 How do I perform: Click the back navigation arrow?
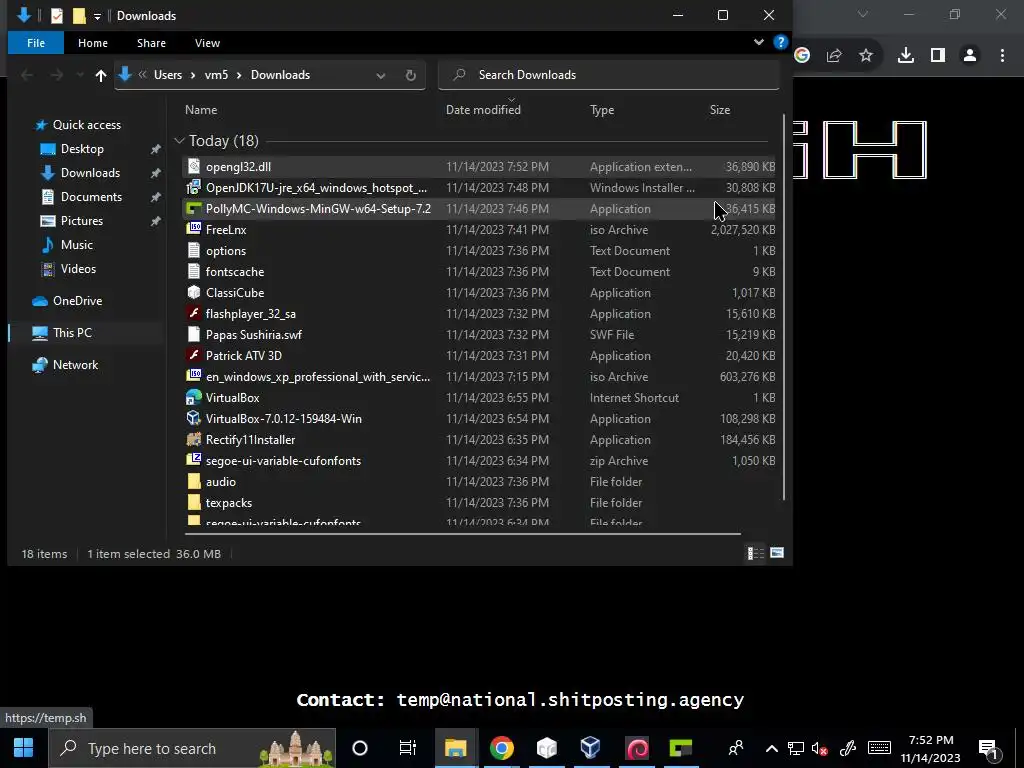click(27, 75)
